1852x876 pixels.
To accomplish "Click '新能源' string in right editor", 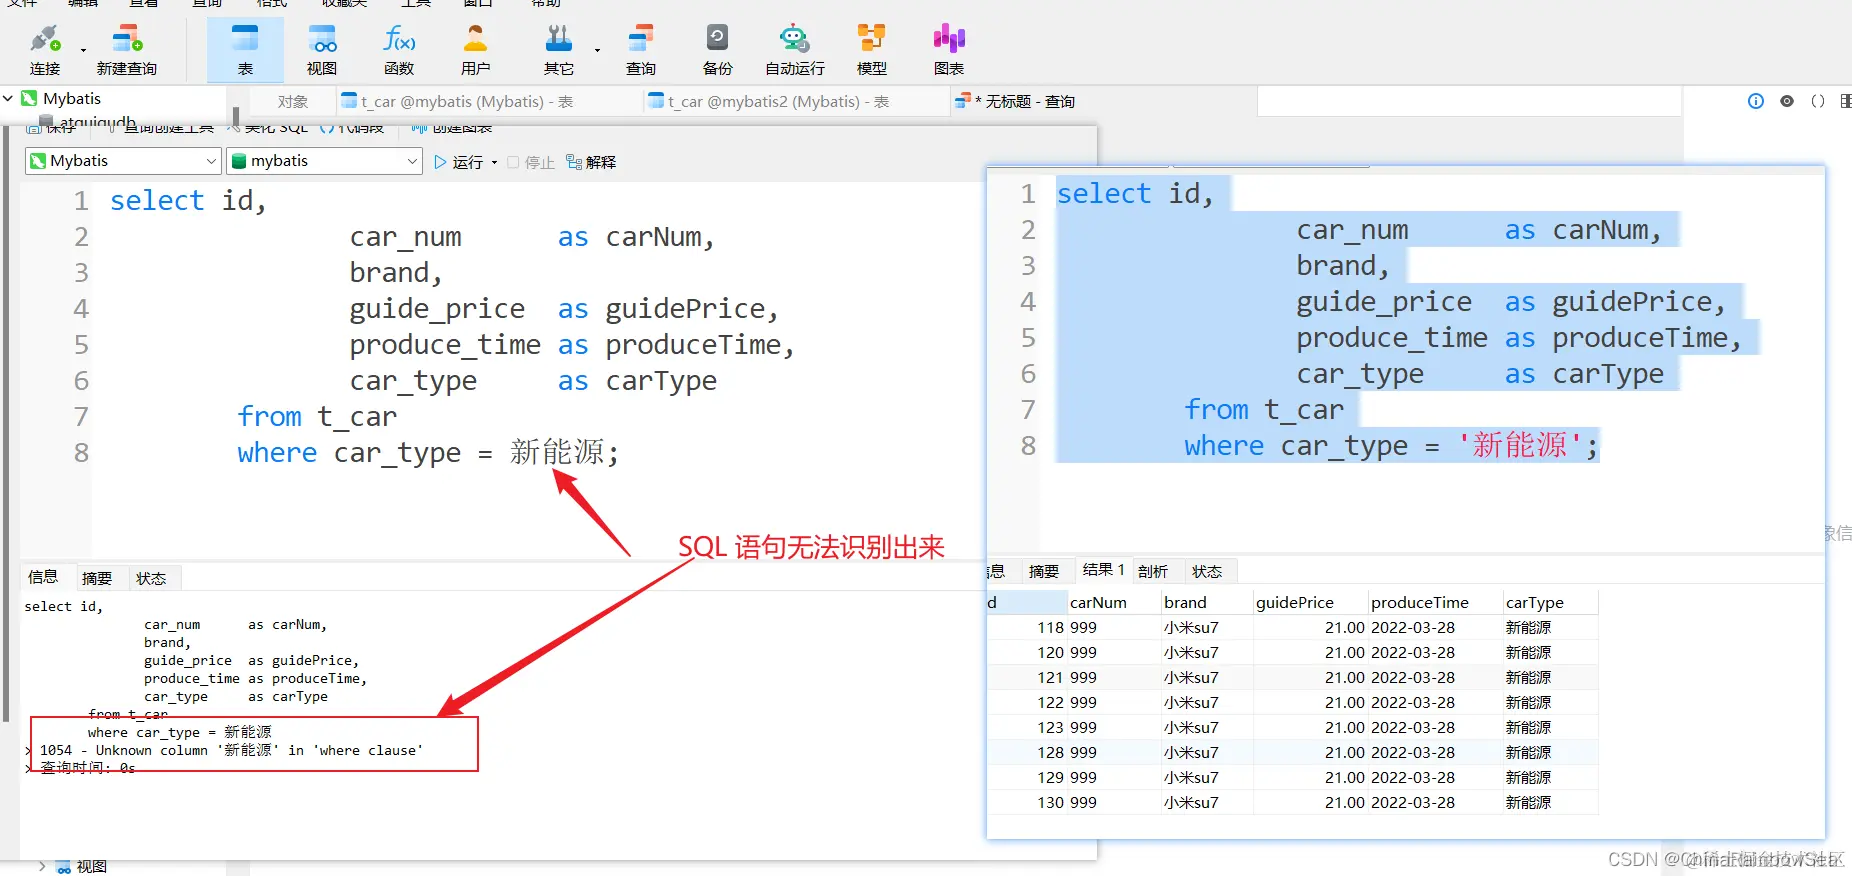I will coord(1520,445).
